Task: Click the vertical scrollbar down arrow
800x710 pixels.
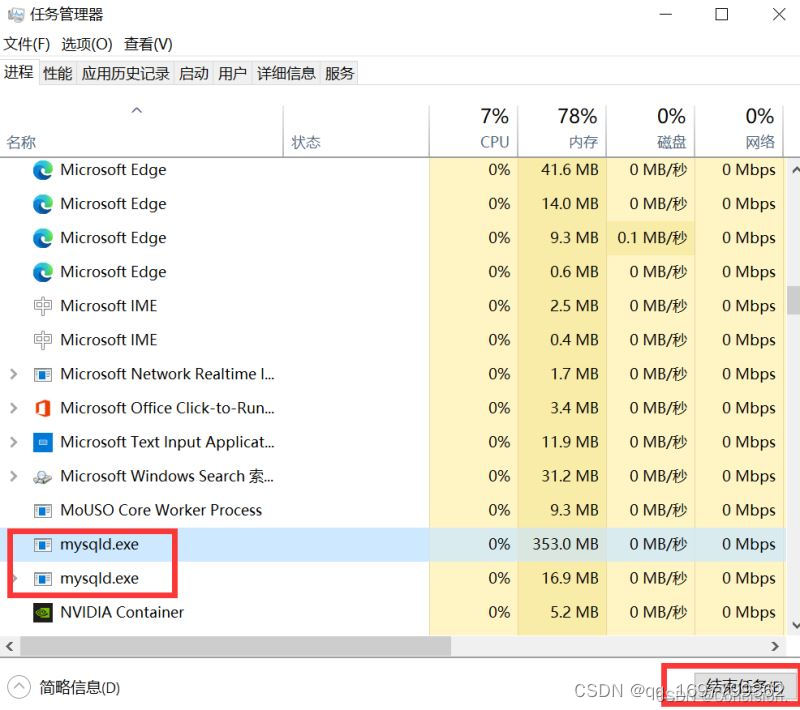Action: tap(794, 625)
